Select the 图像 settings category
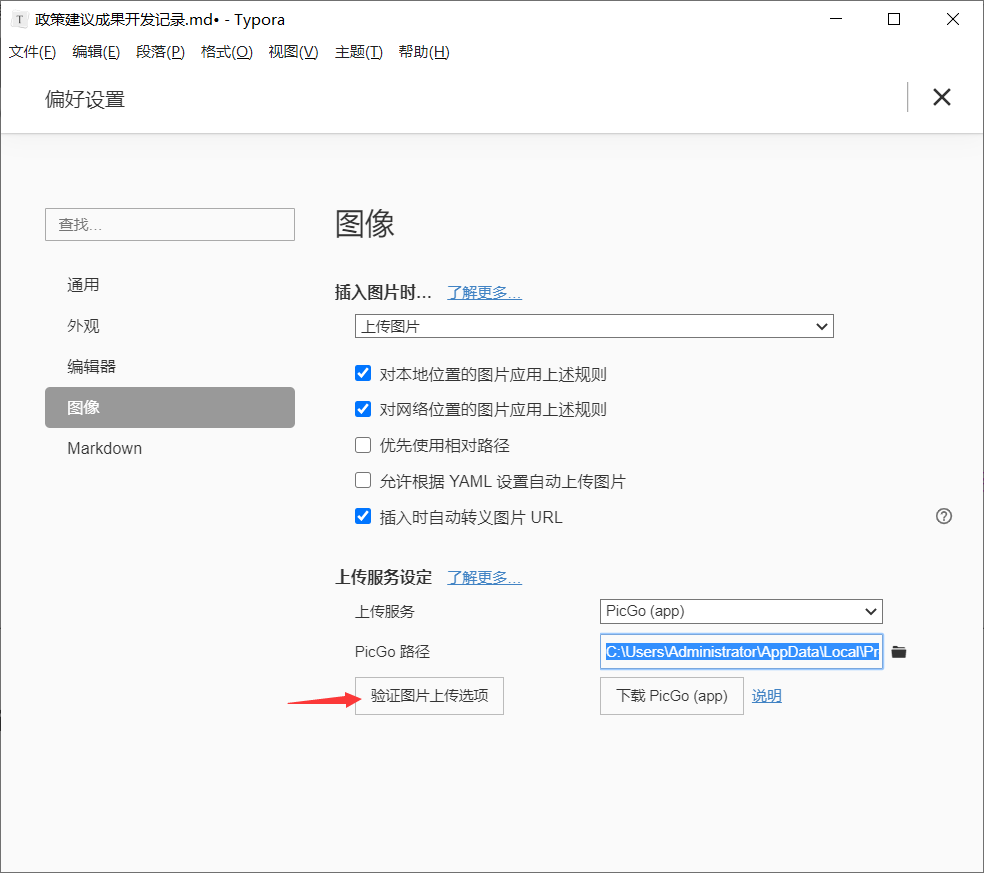The image size is (984, 873). pos(169,407)
